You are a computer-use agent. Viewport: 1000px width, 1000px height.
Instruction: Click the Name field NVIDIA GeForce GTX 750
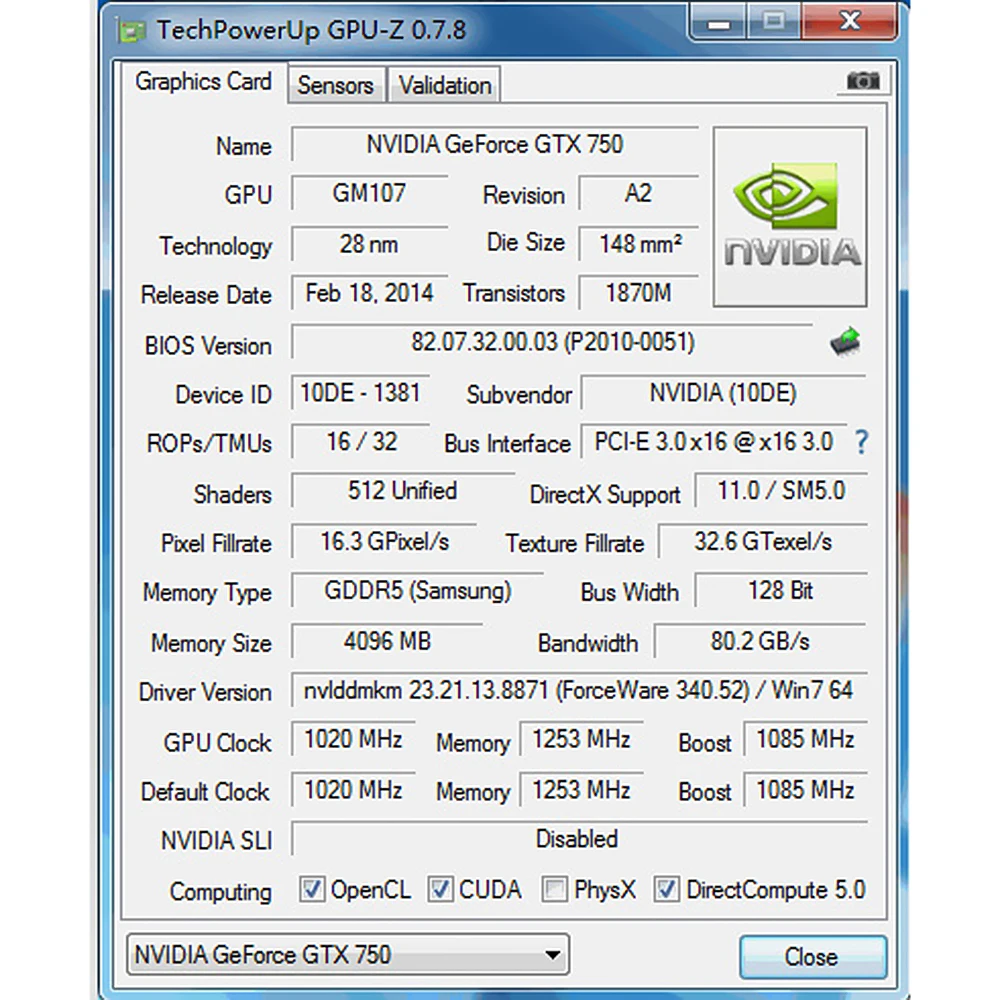pos(495,144)
